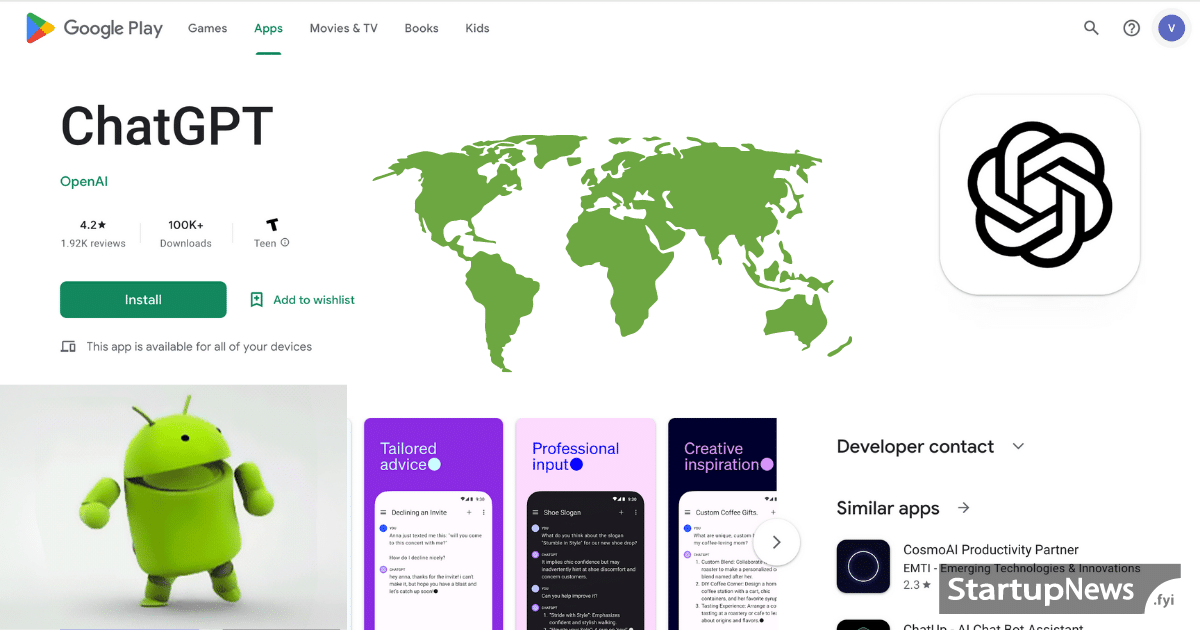Click the ChatGPT app title

click(x=166, y=127)
